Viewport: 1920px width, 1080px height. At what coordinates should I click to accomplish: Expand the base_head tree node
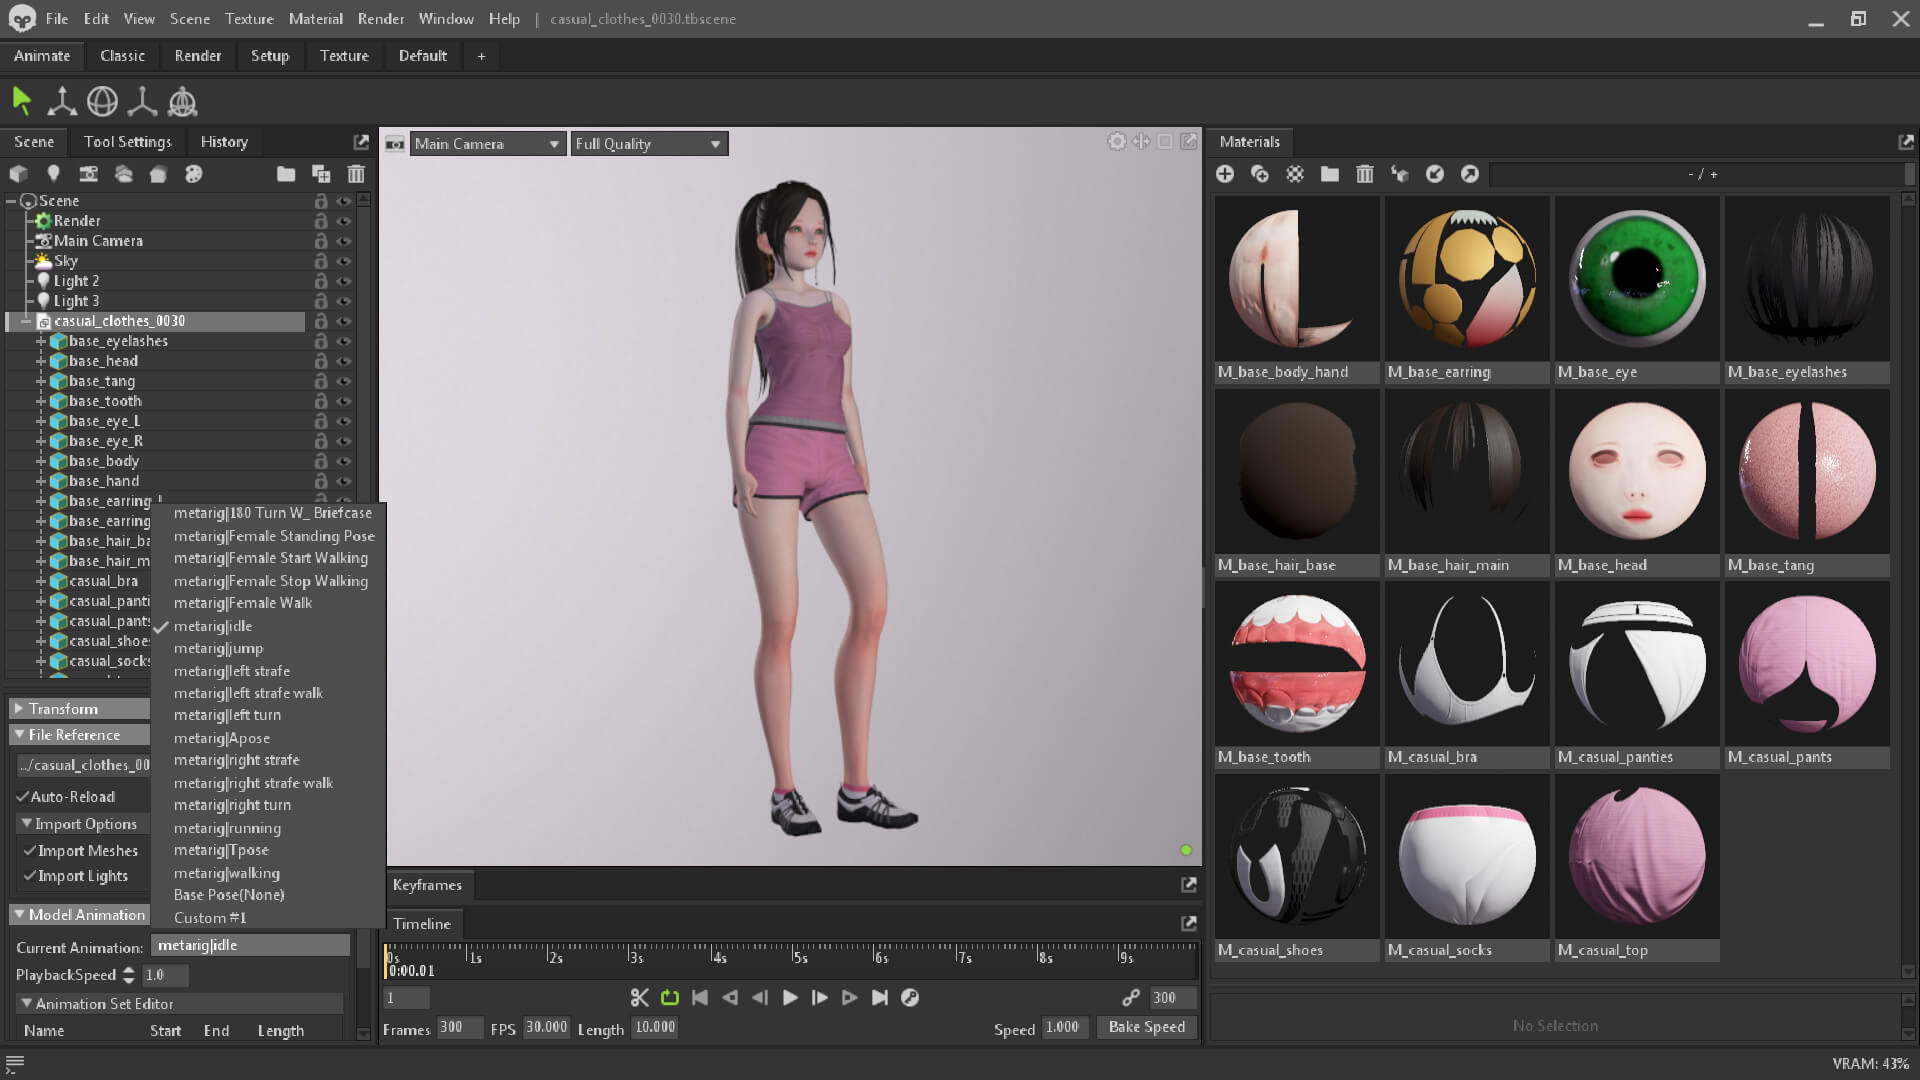point(41,361)
